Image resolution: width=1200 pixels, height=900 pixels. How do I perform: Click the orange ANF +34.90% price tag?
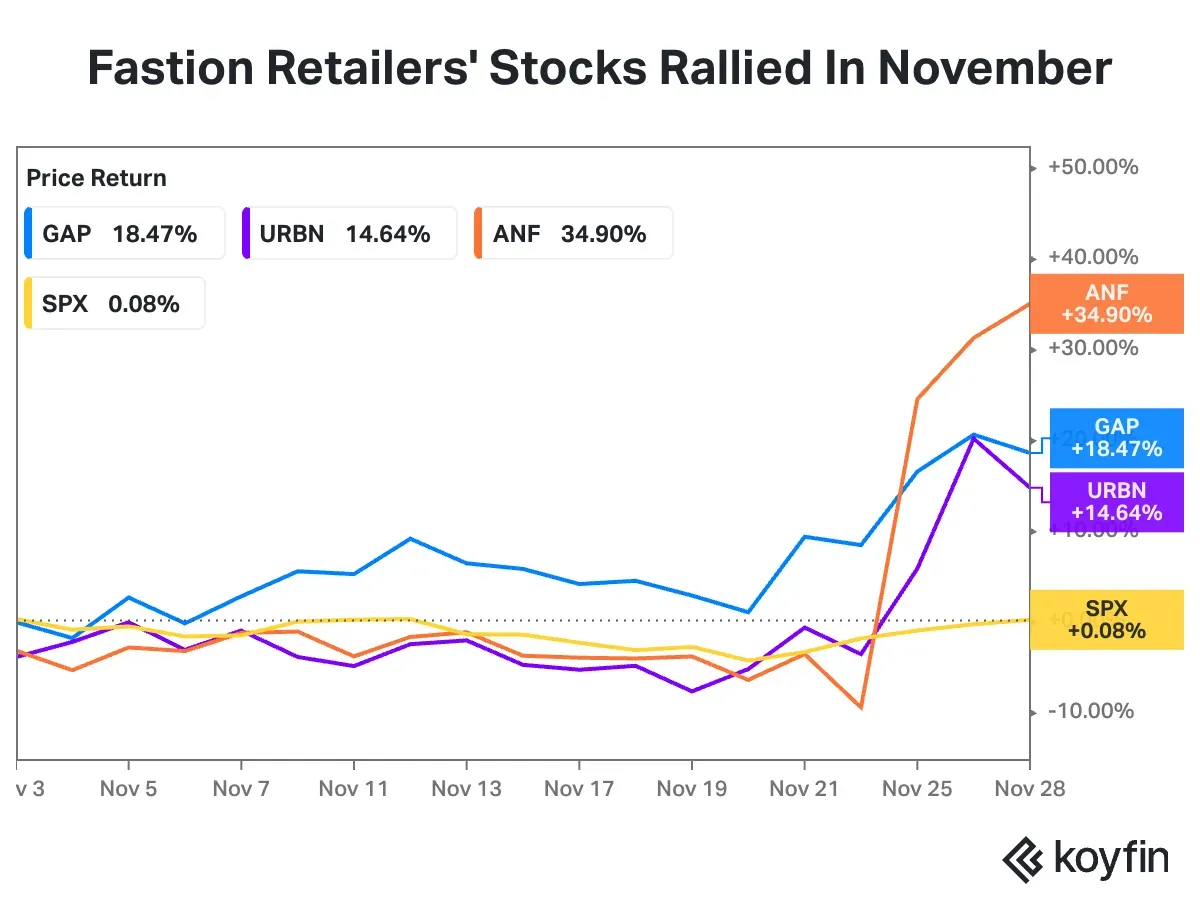1107,304
